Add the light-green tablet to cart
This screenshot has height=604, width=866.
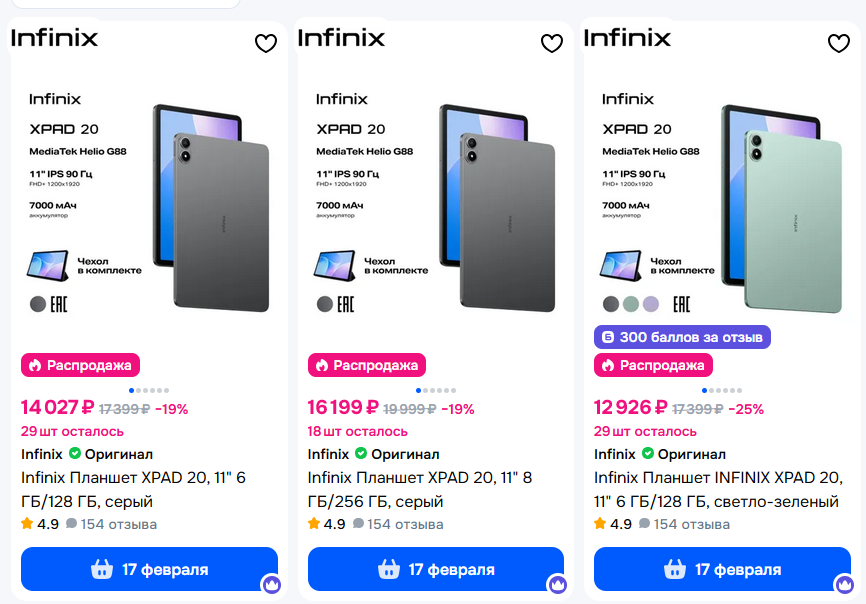722,569
